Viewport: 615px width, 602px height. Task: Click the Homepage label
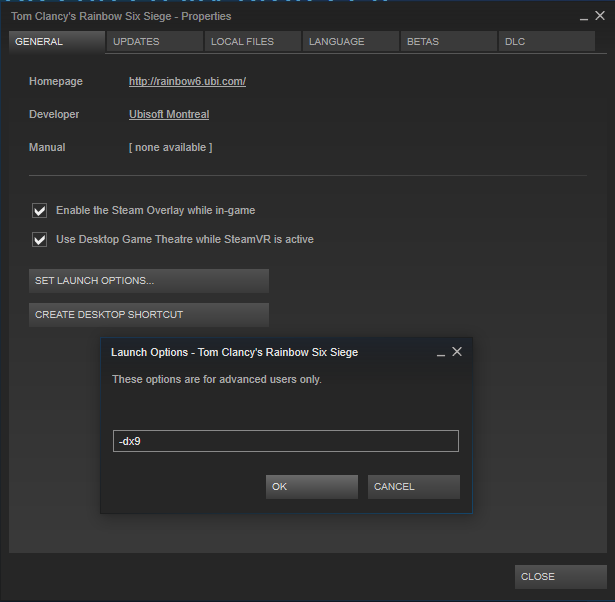click(x=56, y=81)
